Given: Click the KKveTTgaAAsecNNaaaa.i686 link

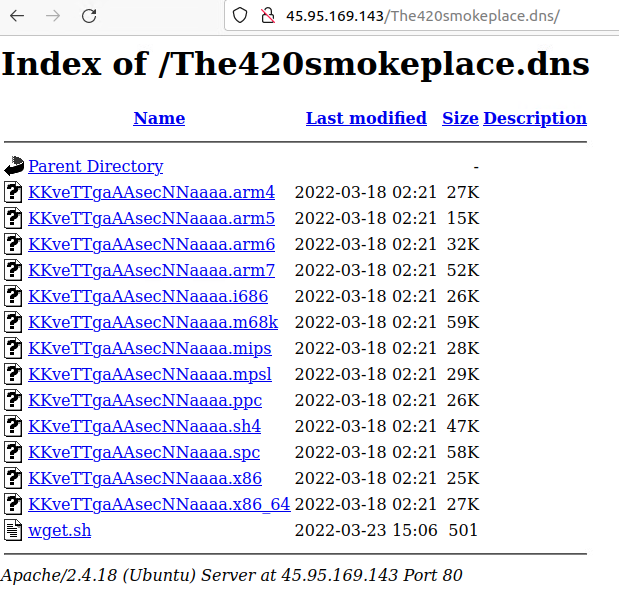Looking at the screenshot, I should point(148,296).
